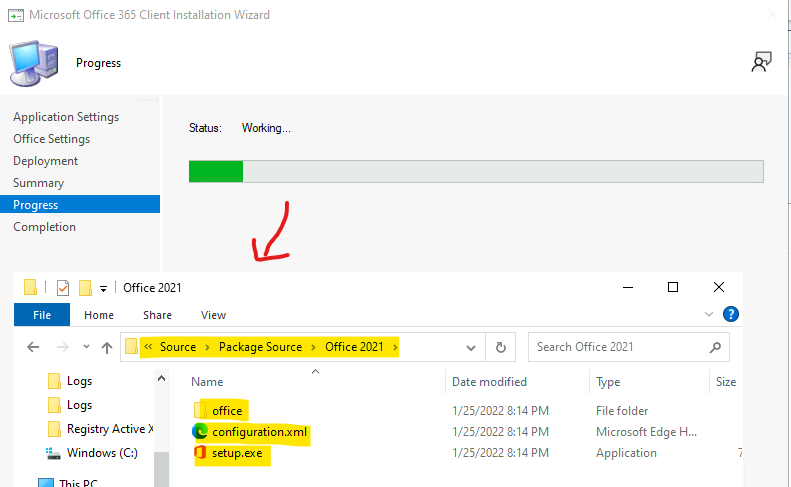The width and height of the screenshot is (791, 487).
Task: Click Package Source in the breadcrumb path
Action: (263, 347)
